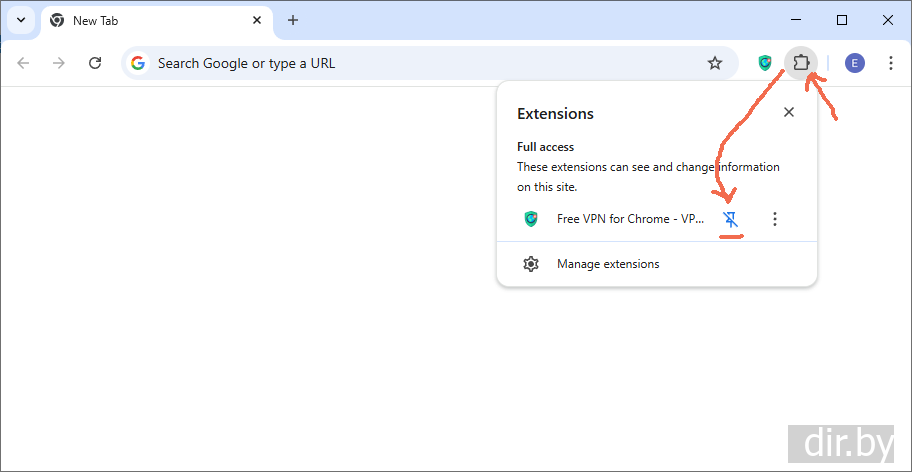Image resolution: width=912 pixels, height=472 pixels.
Task: Close the New Tab tab
Action: coord(257,20)
